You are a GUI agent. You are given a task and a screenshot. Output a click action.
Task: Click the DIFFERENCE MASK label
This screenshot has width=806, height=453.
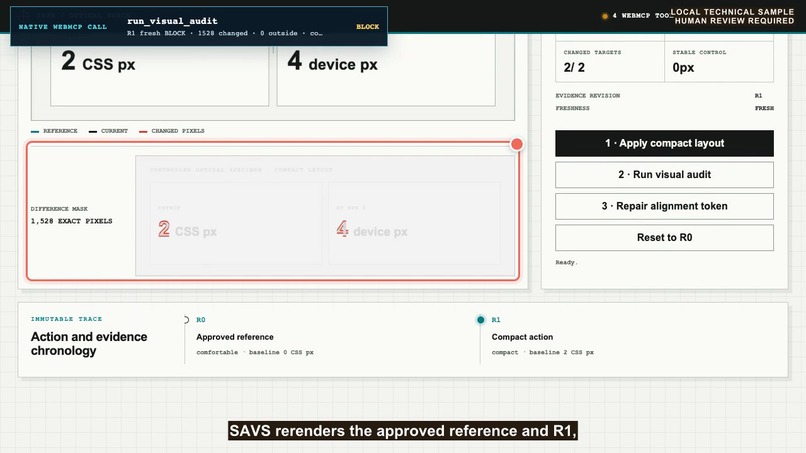click(59, 209)
